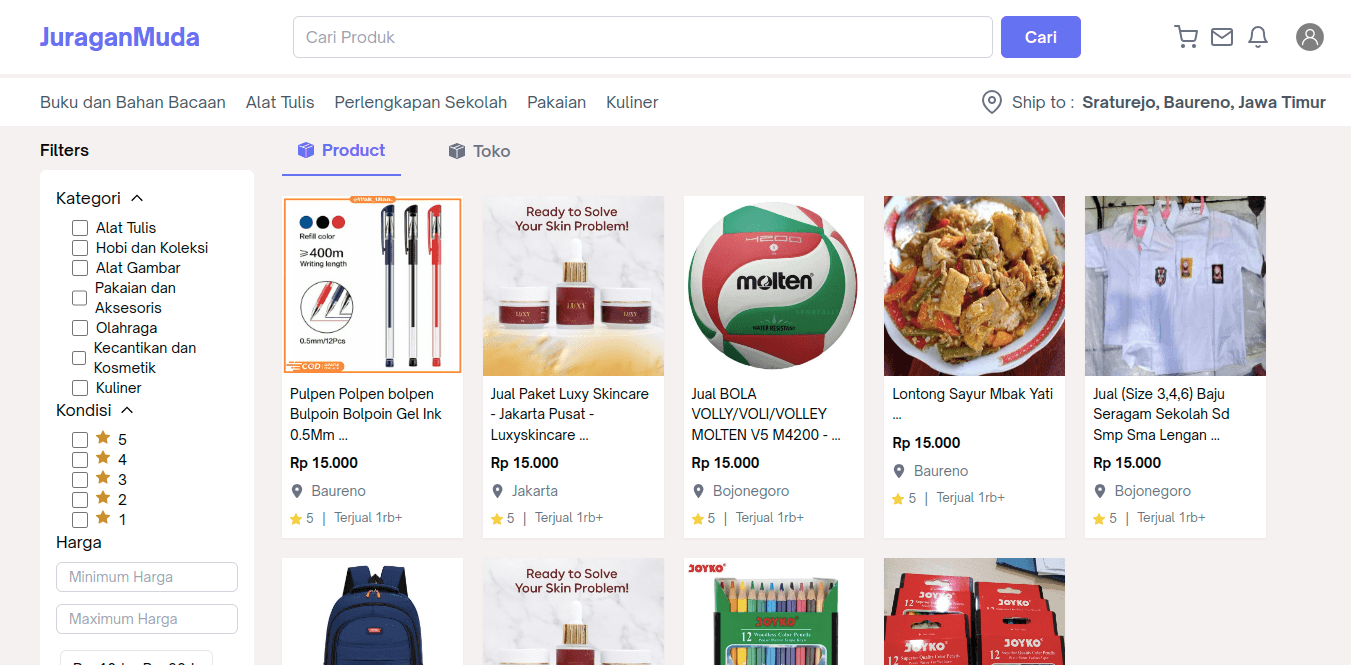
Task: Open the messages envelope icon
Action: [x=1222, y=37]
